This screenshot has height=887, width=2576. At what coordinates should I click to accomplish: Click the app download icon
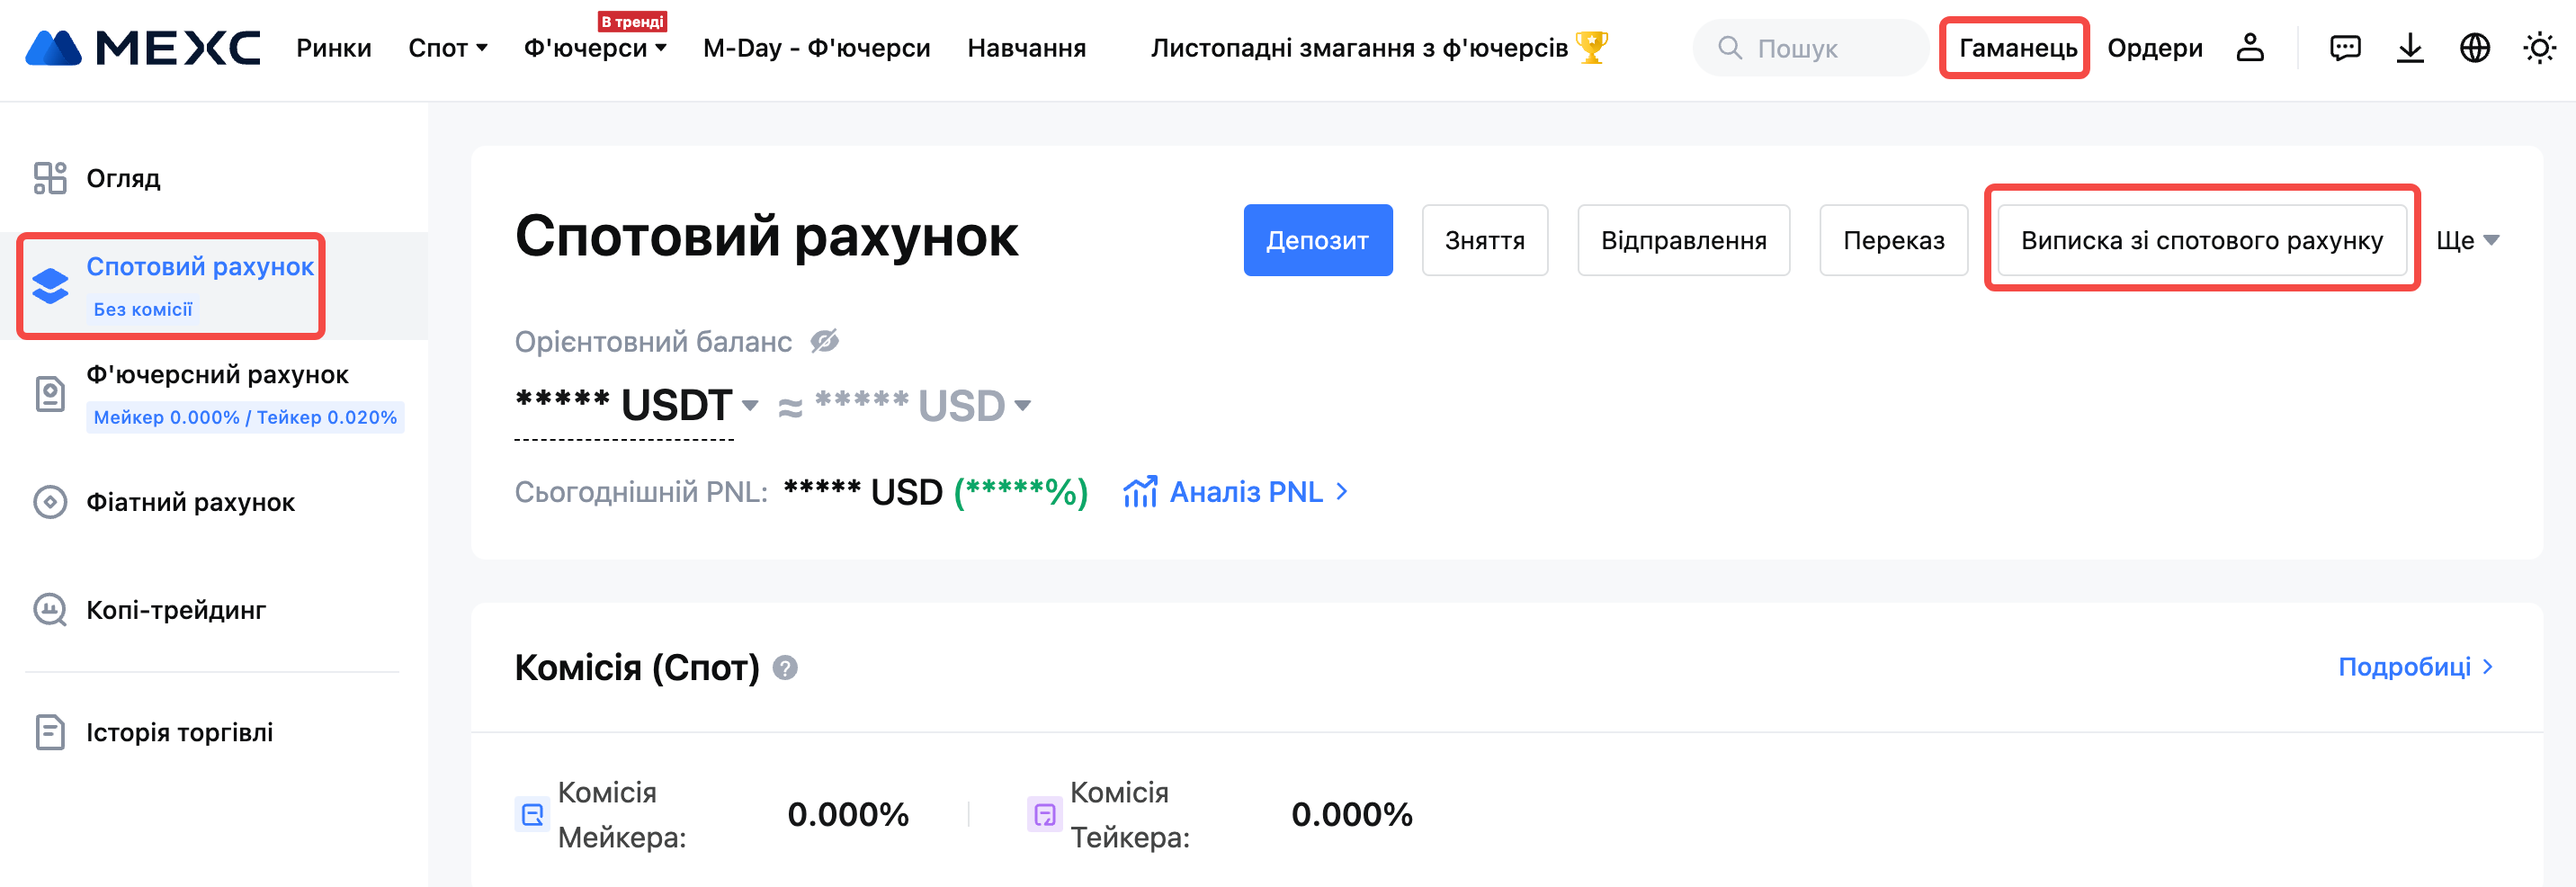(2410, 48)
